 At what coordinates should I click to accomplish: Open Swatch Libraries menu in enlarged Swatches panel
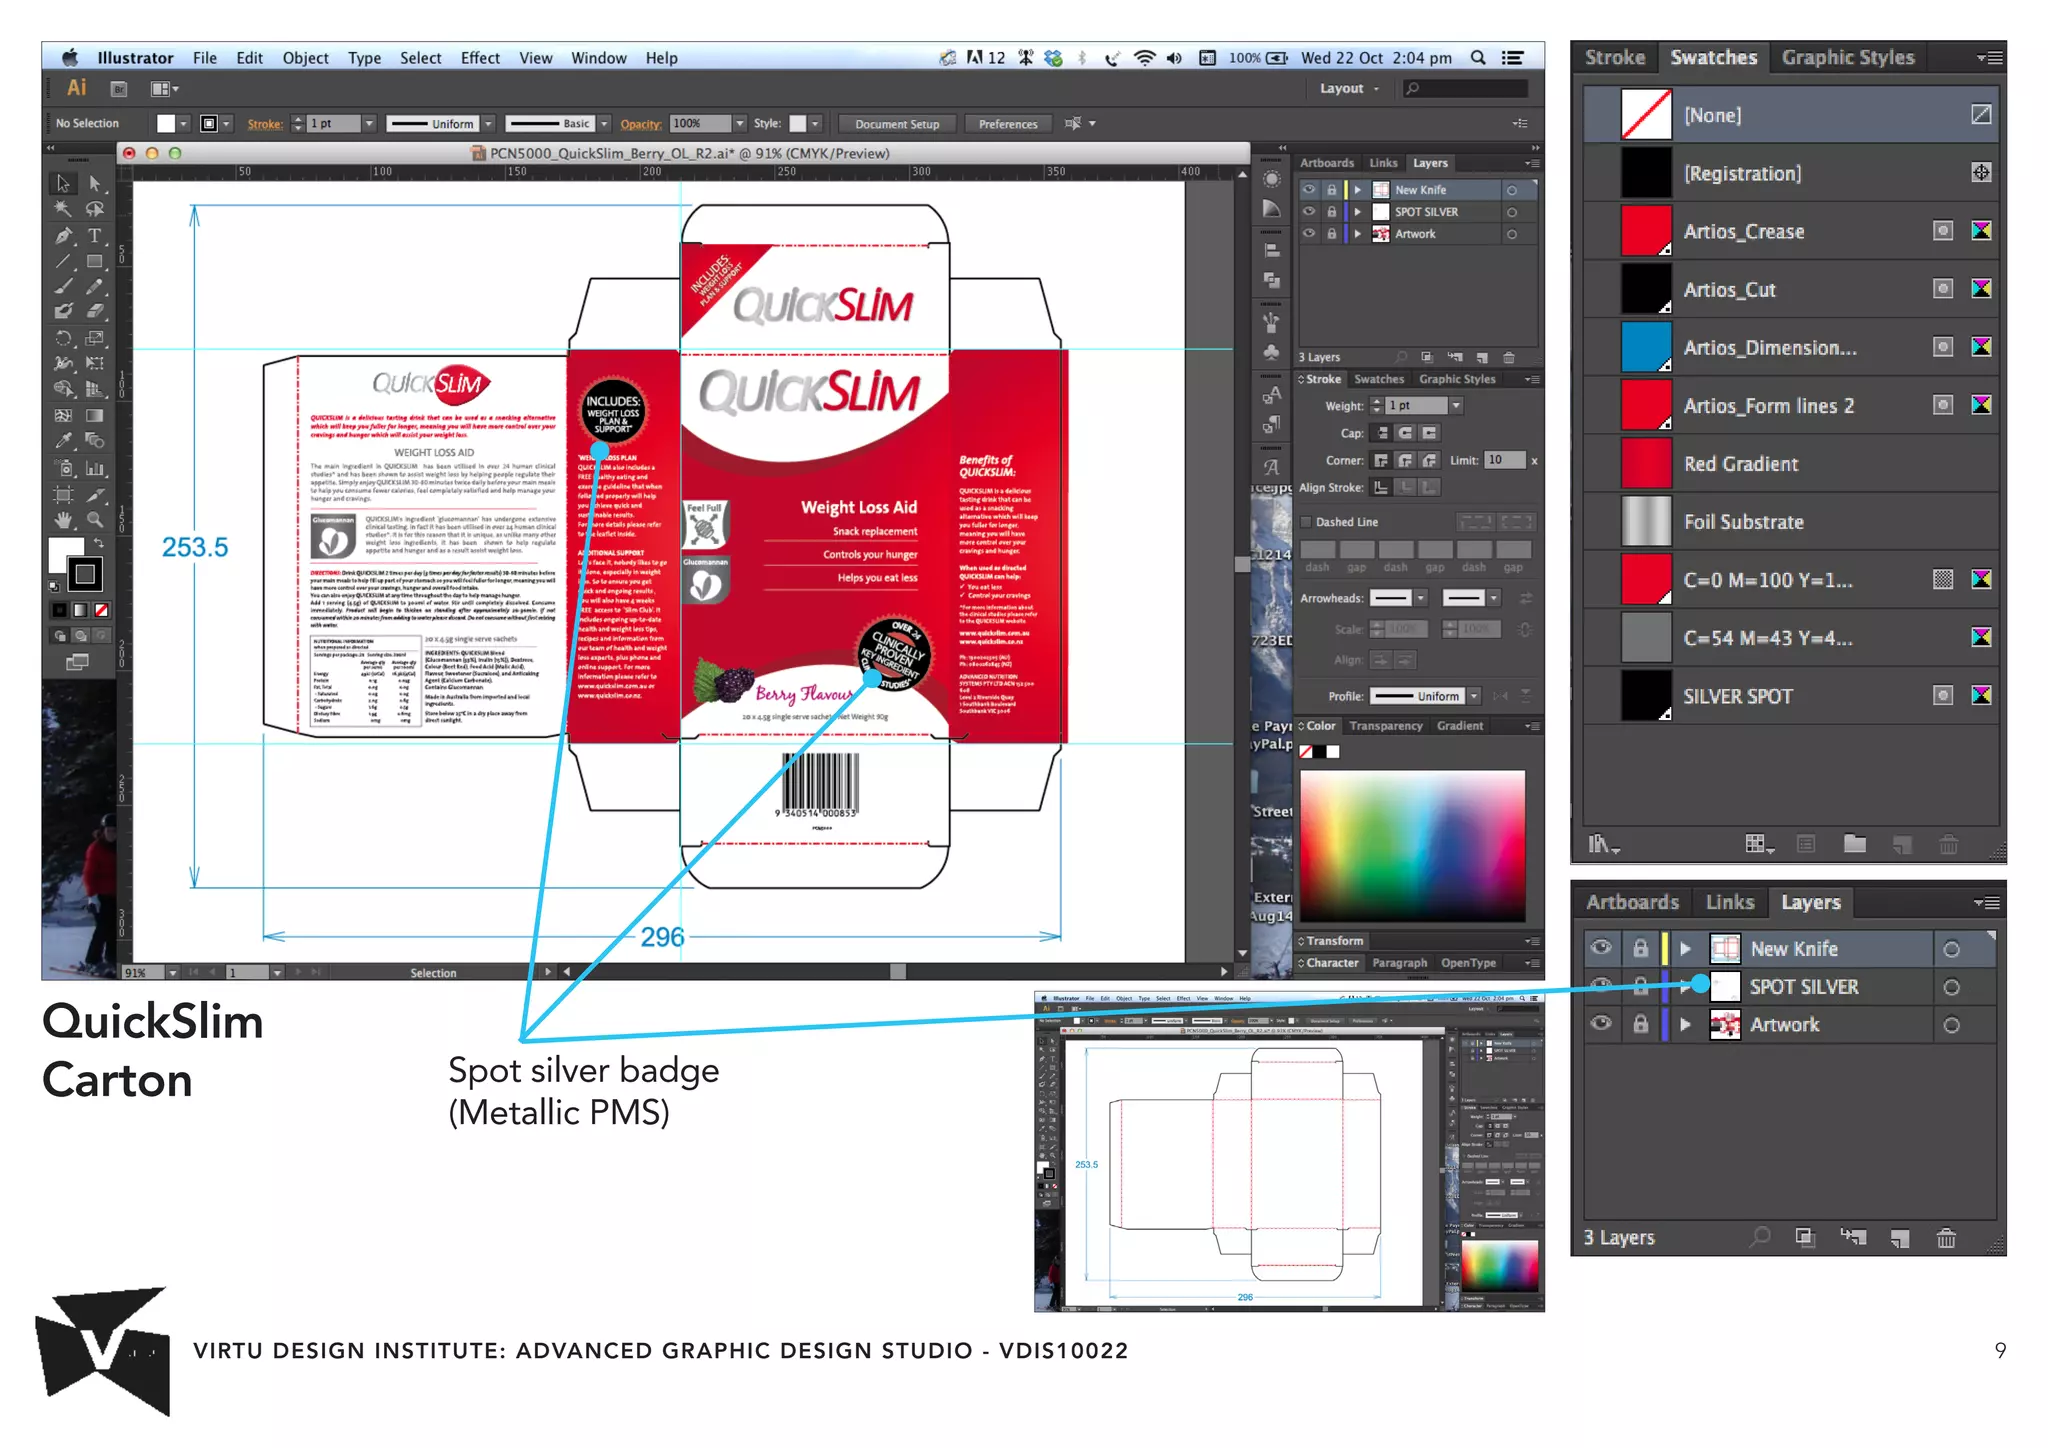[1603, 845]
